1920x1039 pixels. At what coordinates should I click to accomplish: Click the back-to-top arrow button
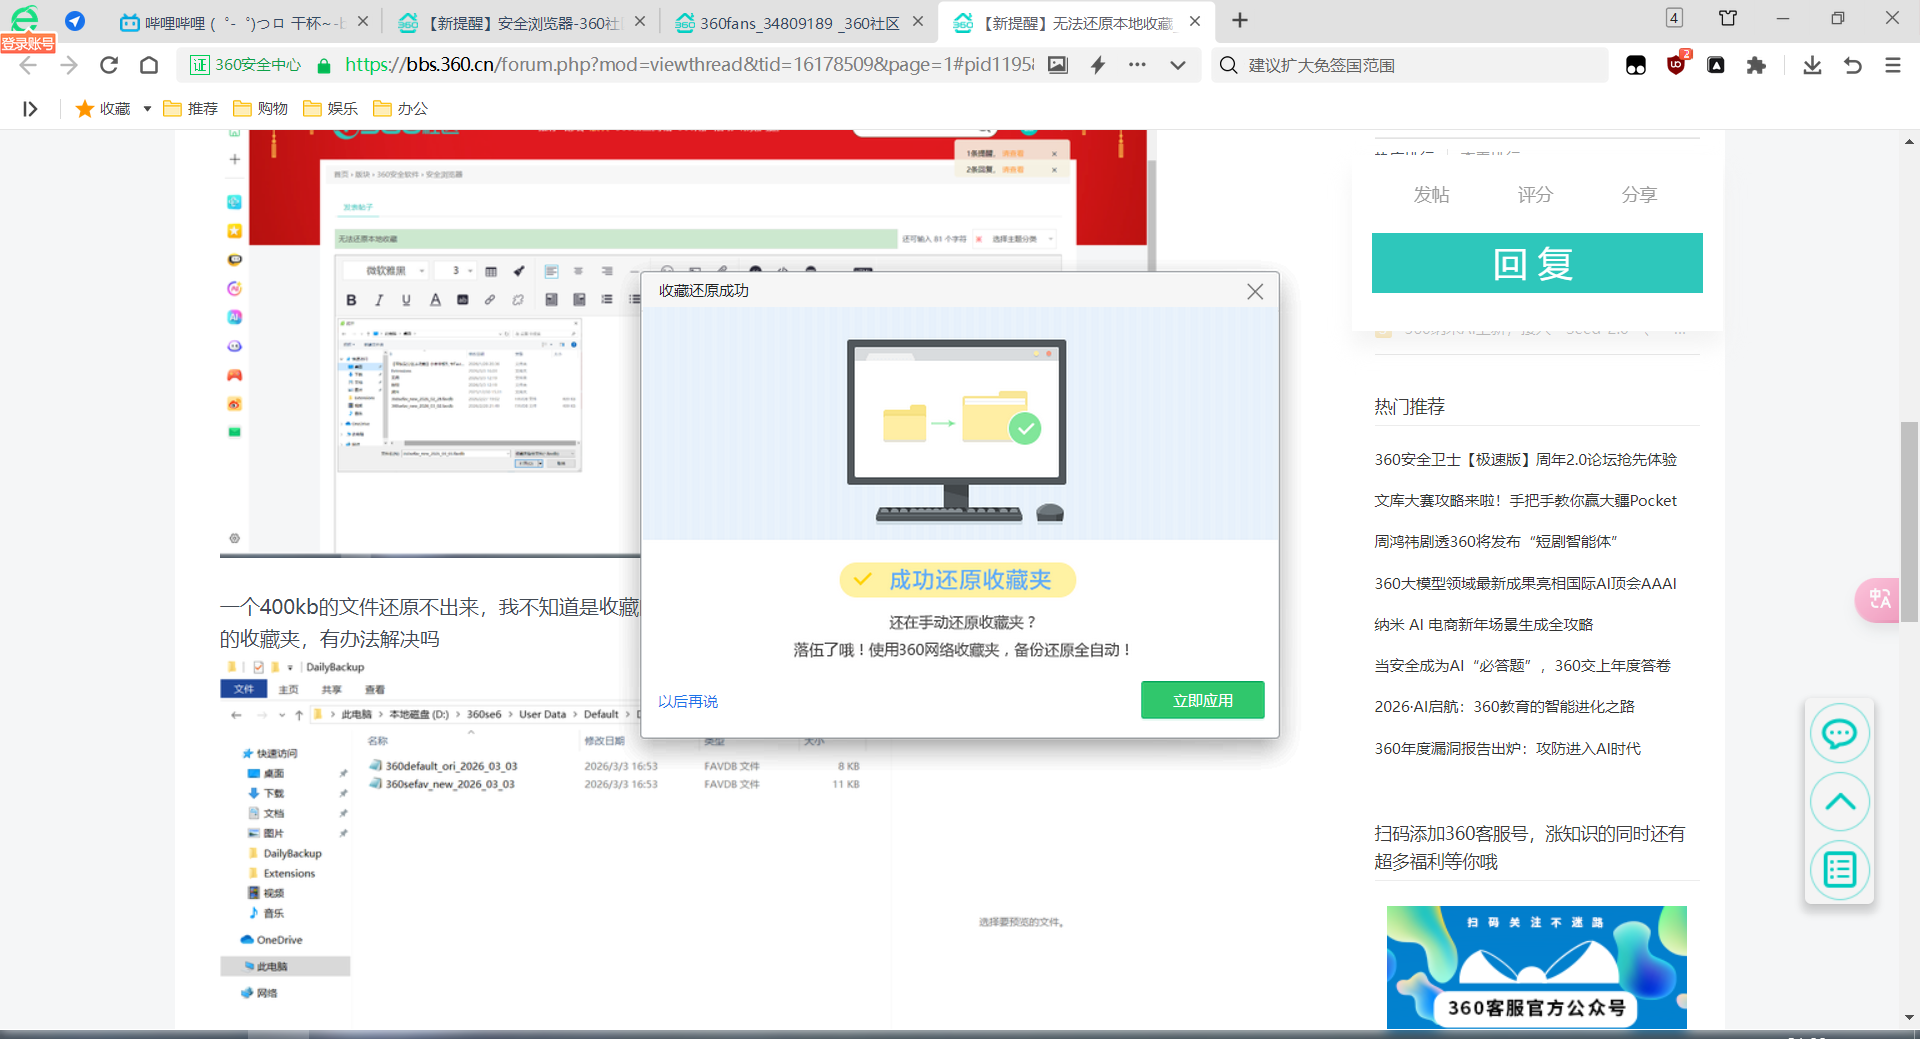tap(1840, 801)
